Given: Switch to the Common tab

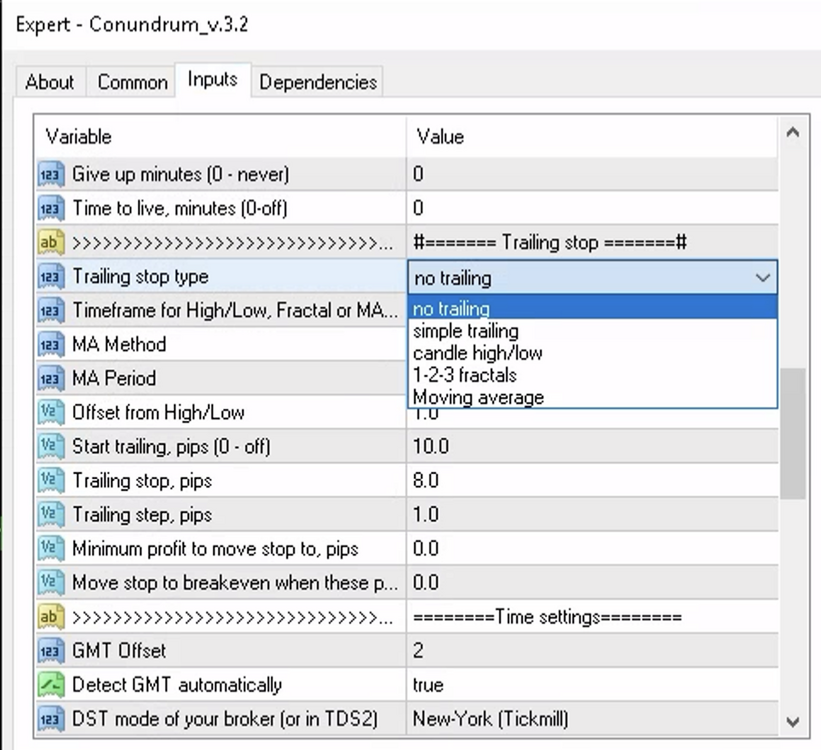Looking at the screenshot, I should pos(132,82).
